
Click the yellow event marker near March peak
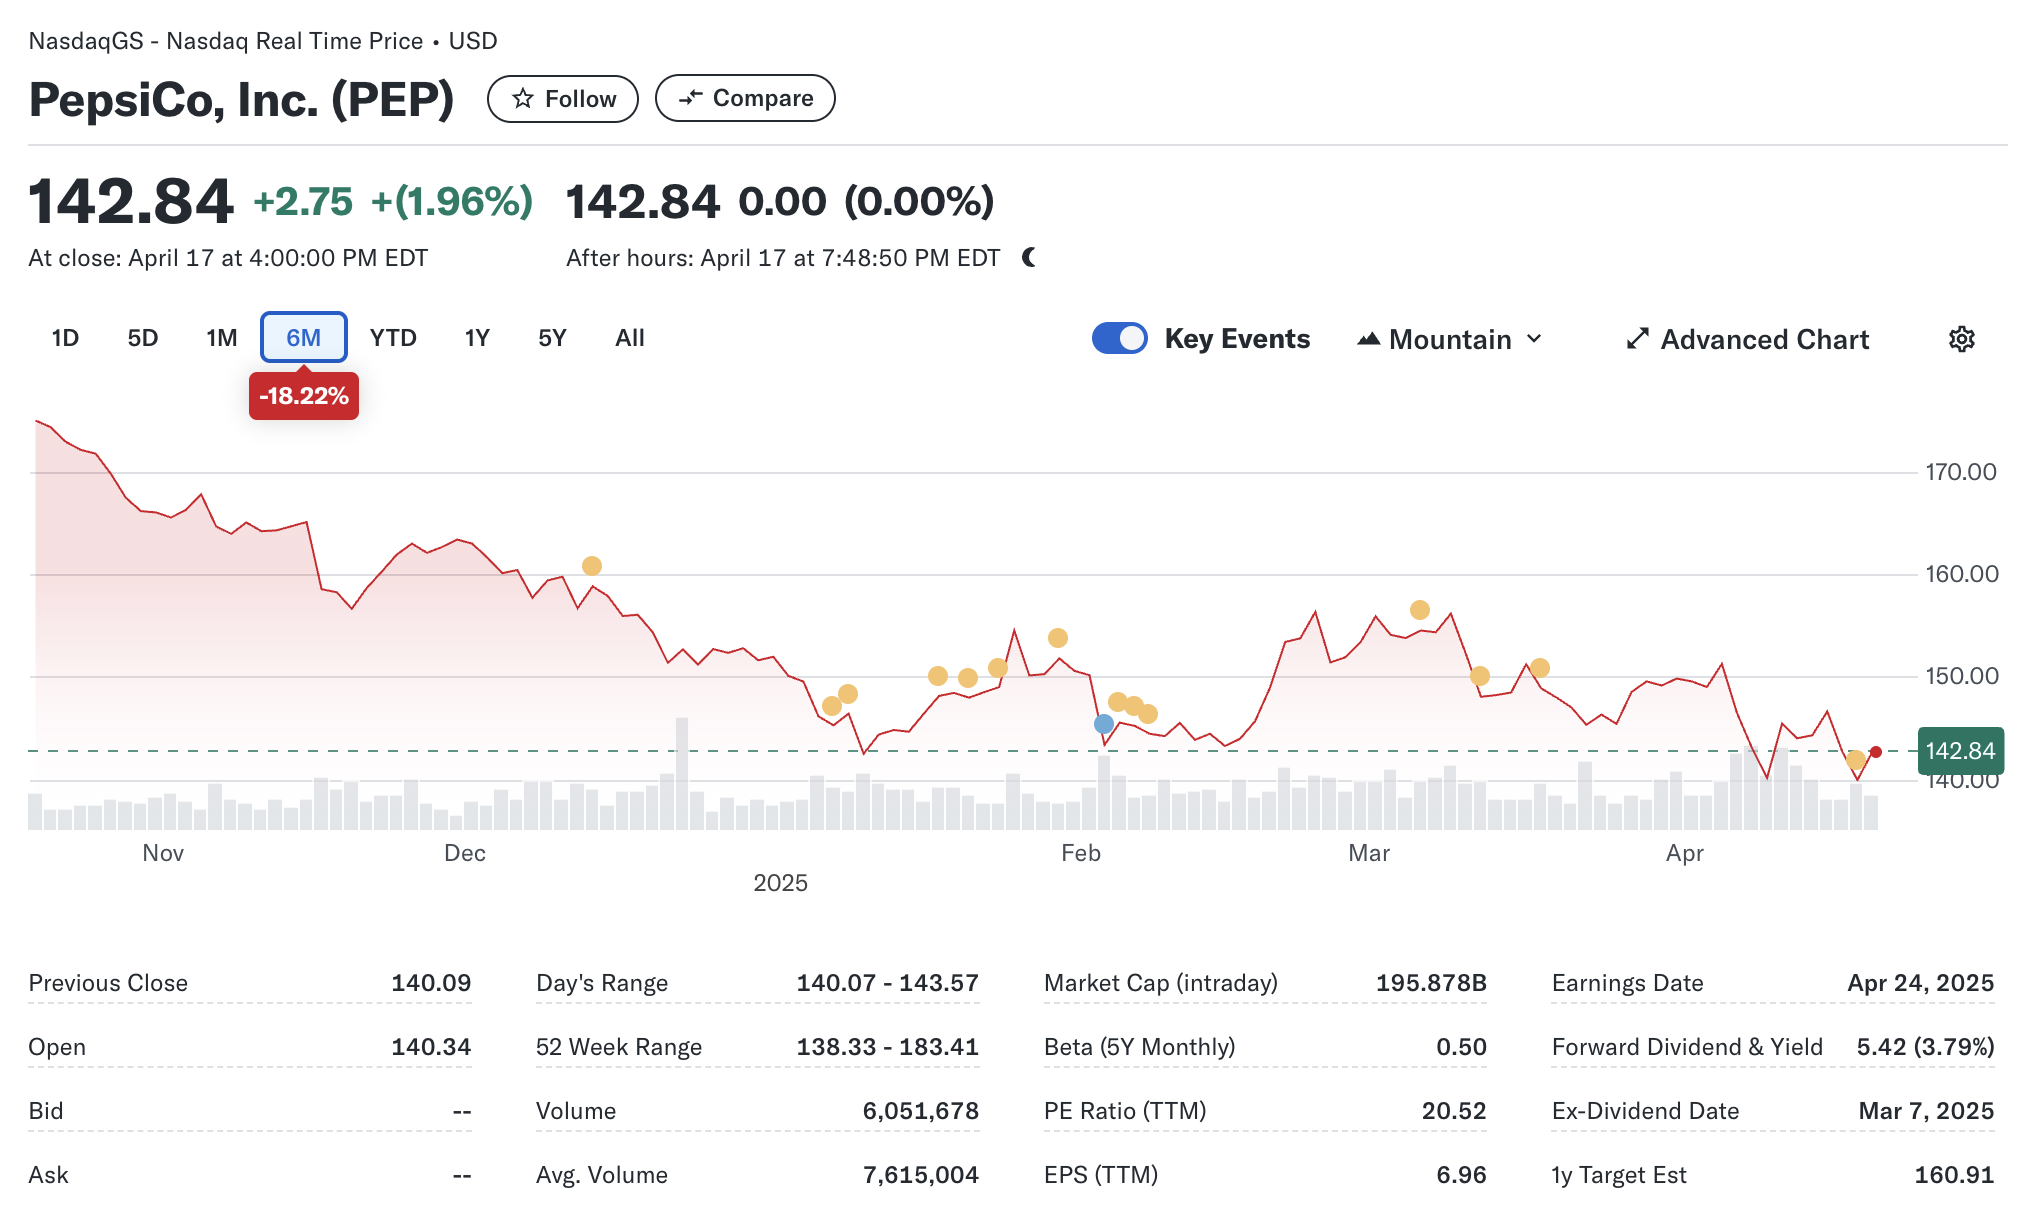[1420, 610]
